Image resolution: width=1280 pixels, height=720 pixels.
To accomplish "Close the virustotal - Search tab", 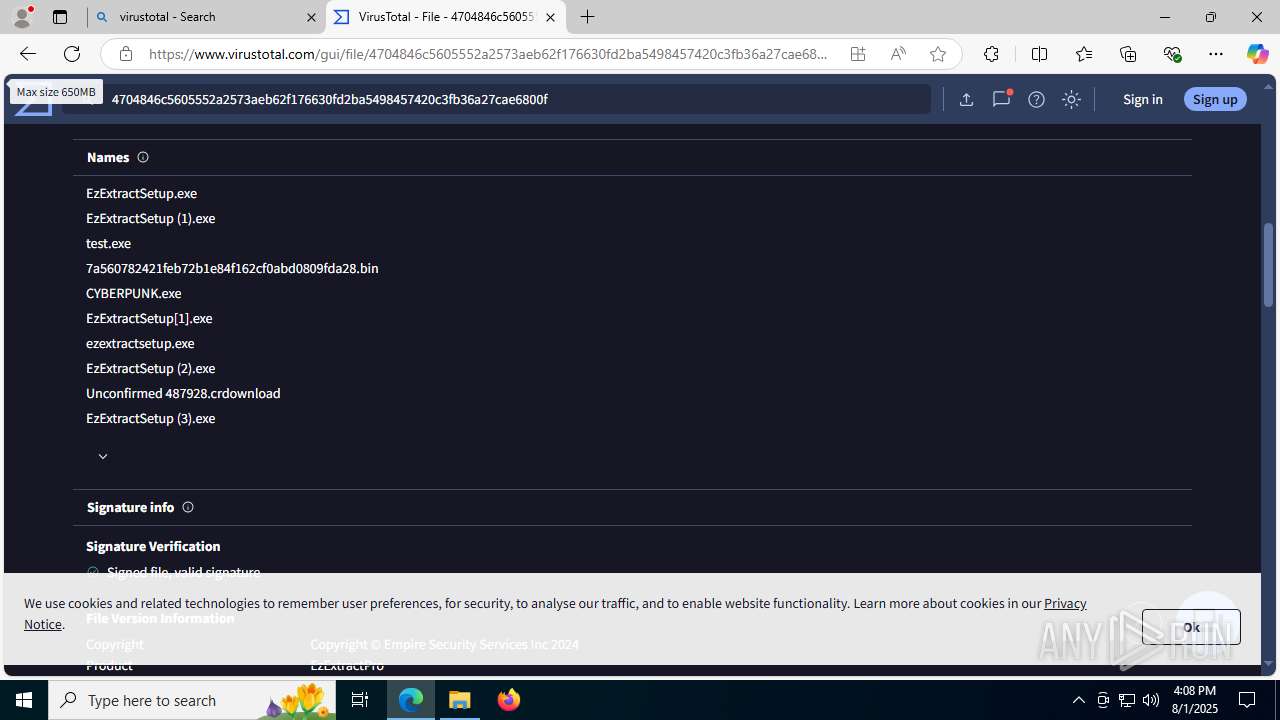I will coord(311,17).
